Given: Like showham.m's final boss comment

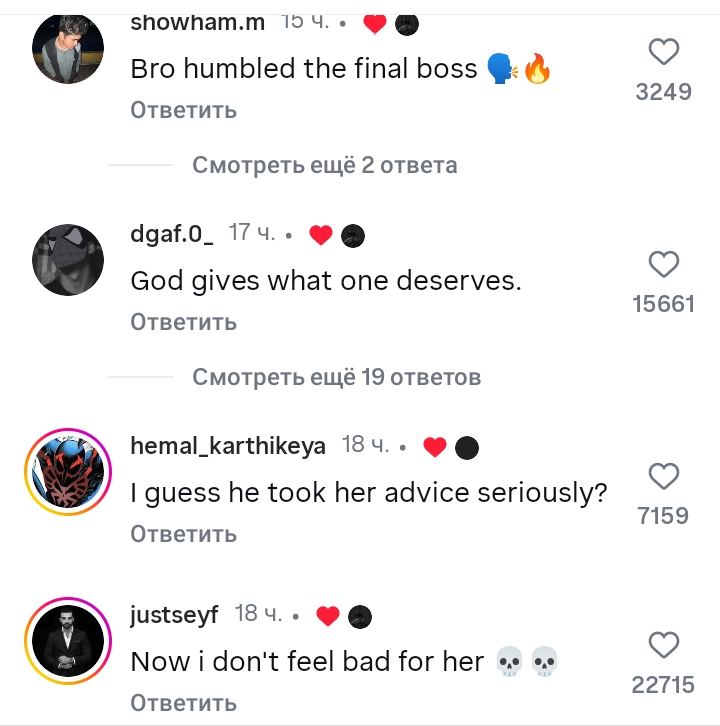Looking at the screenshot, I should point(664,51).
